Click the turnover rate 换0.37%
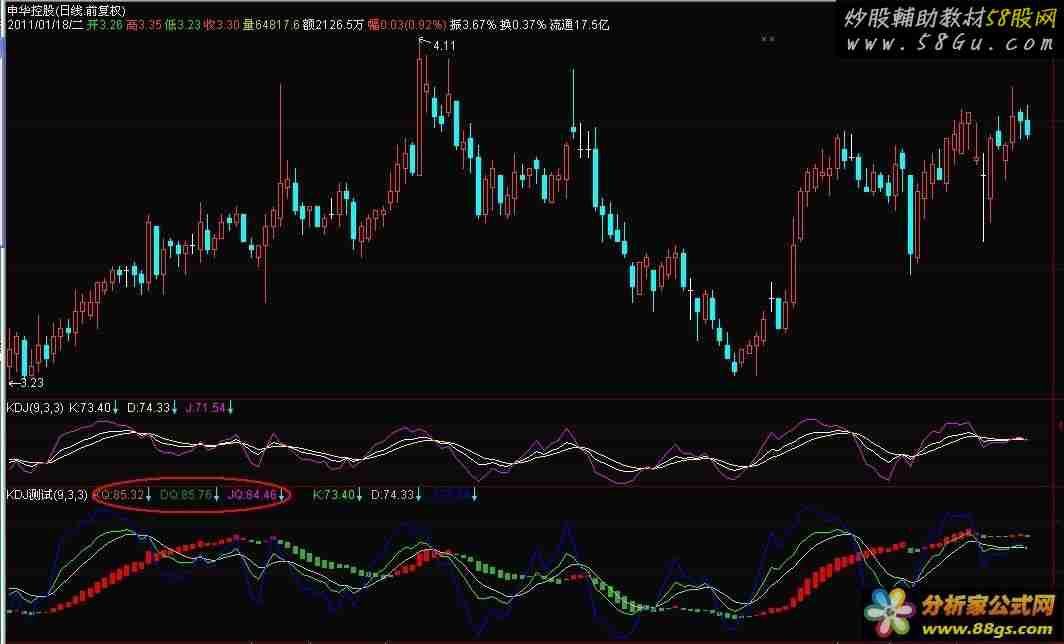 (x=522, y=25)
